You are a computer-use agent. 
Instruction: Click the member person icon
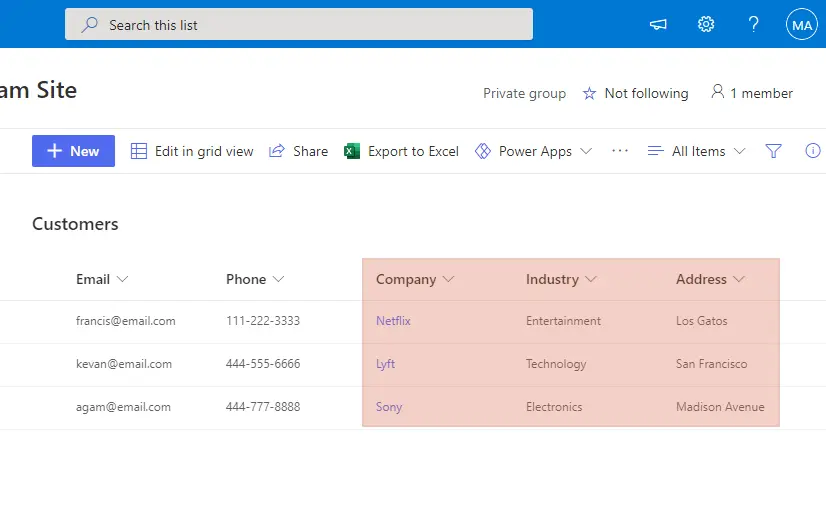pyautogui.click(x=717, y=92)
